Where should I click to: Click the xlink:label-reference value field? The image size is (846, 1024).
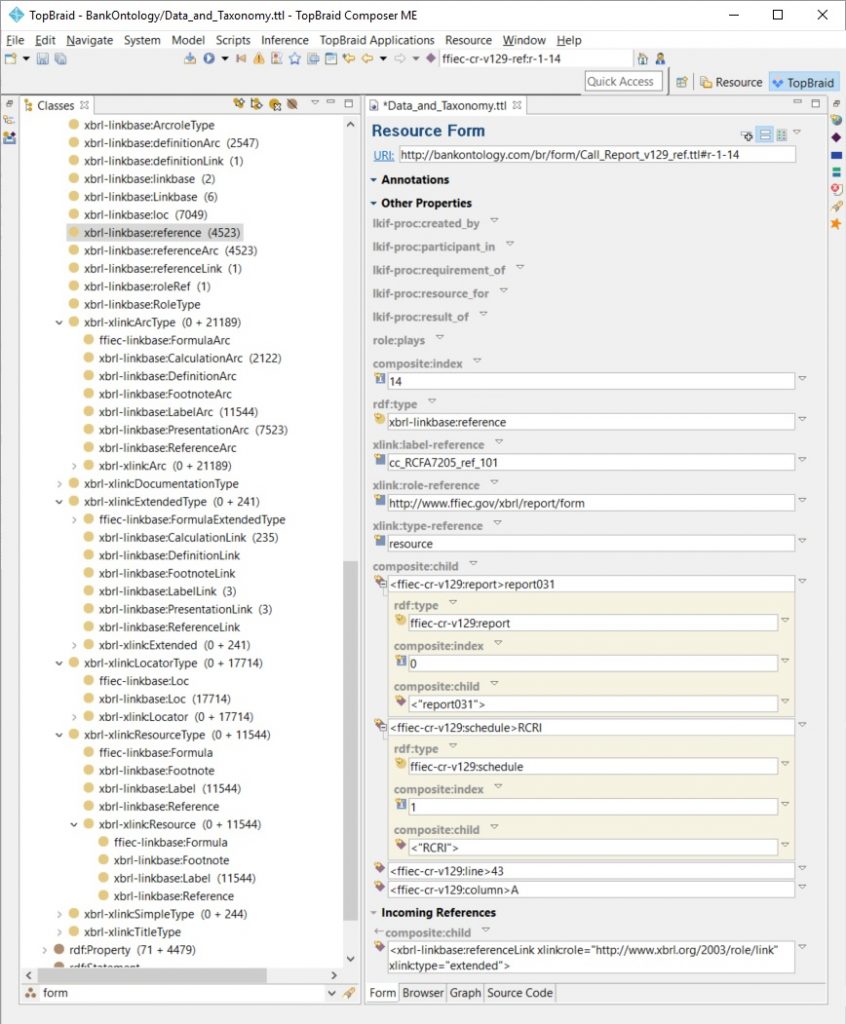point(591,462)
